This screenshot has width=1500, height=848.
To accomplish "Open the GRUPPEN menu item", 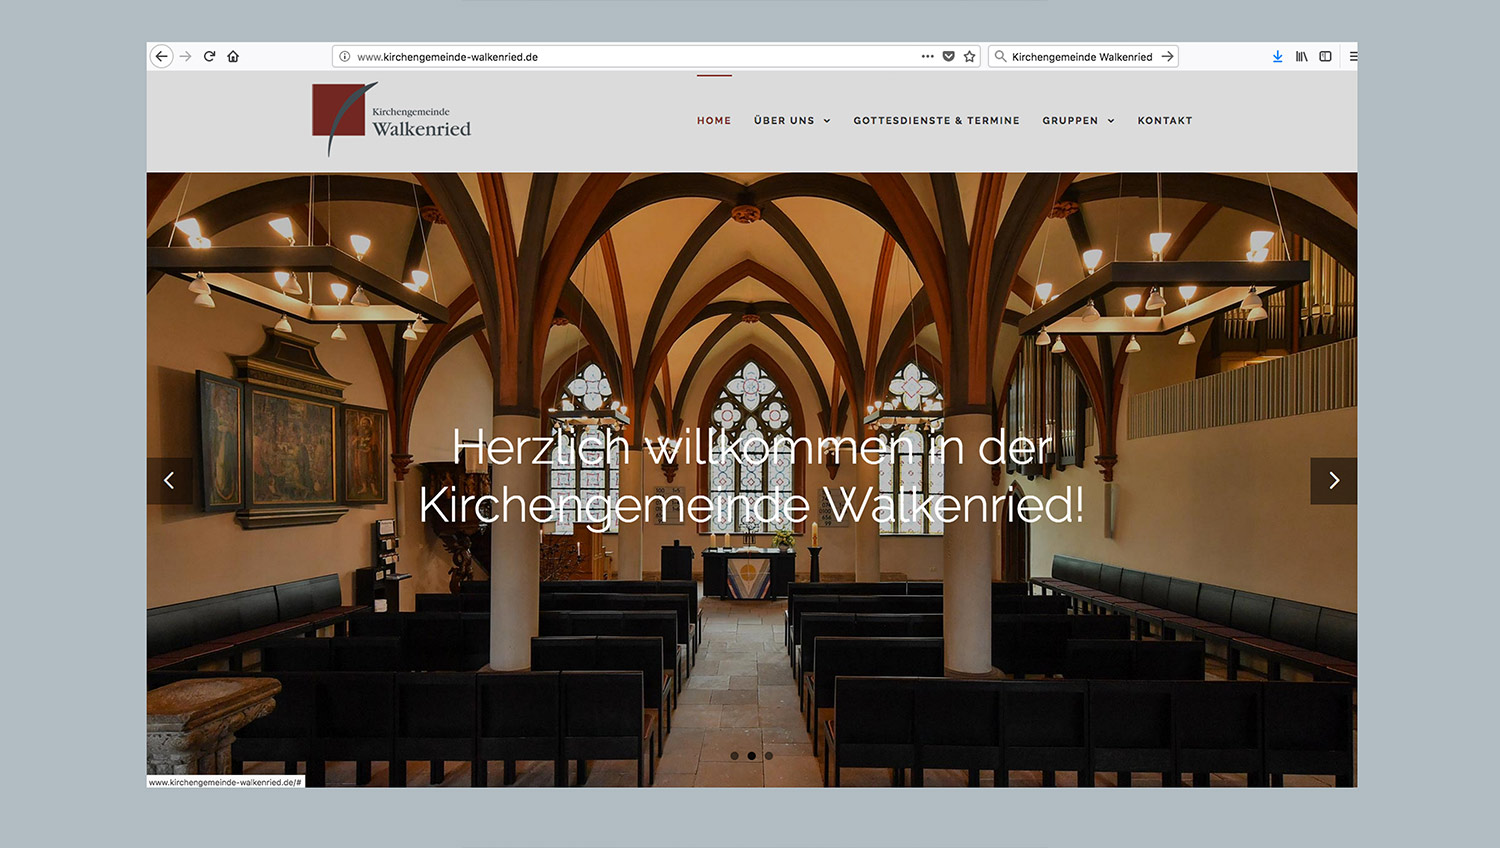I will click(x=1070, y=121).
